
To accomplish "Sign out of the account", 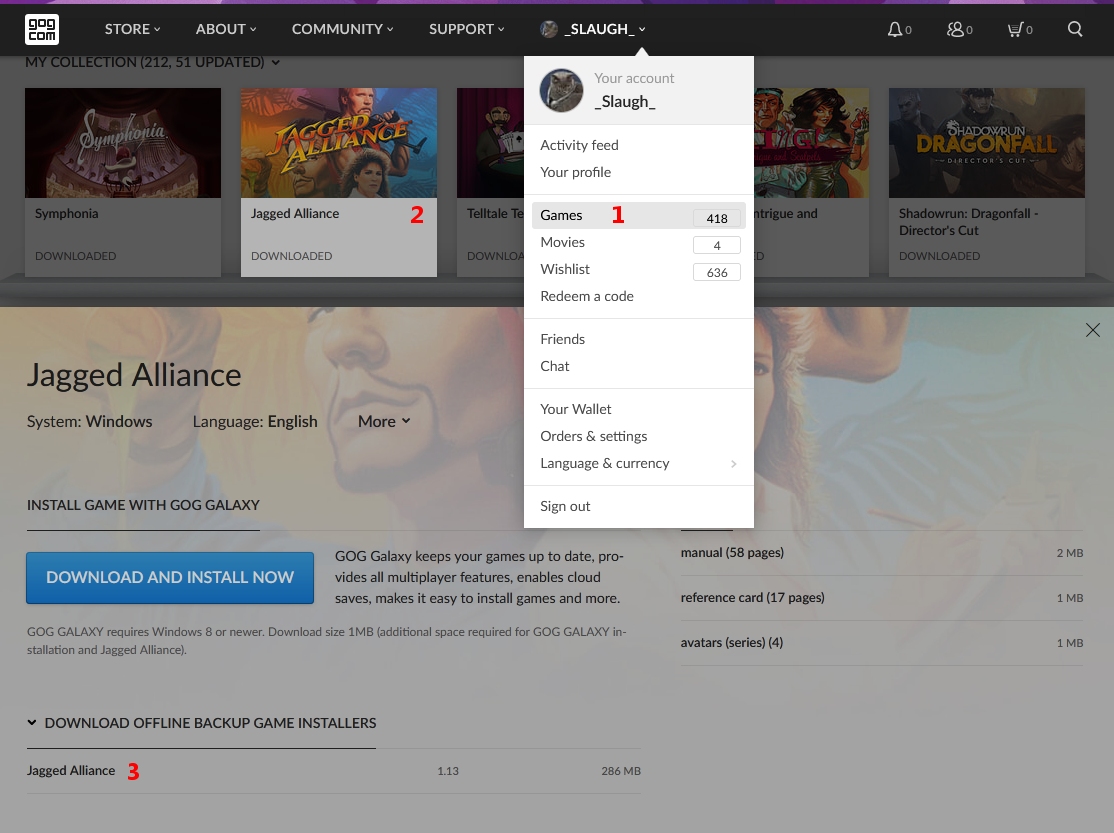I will [565, 506].
